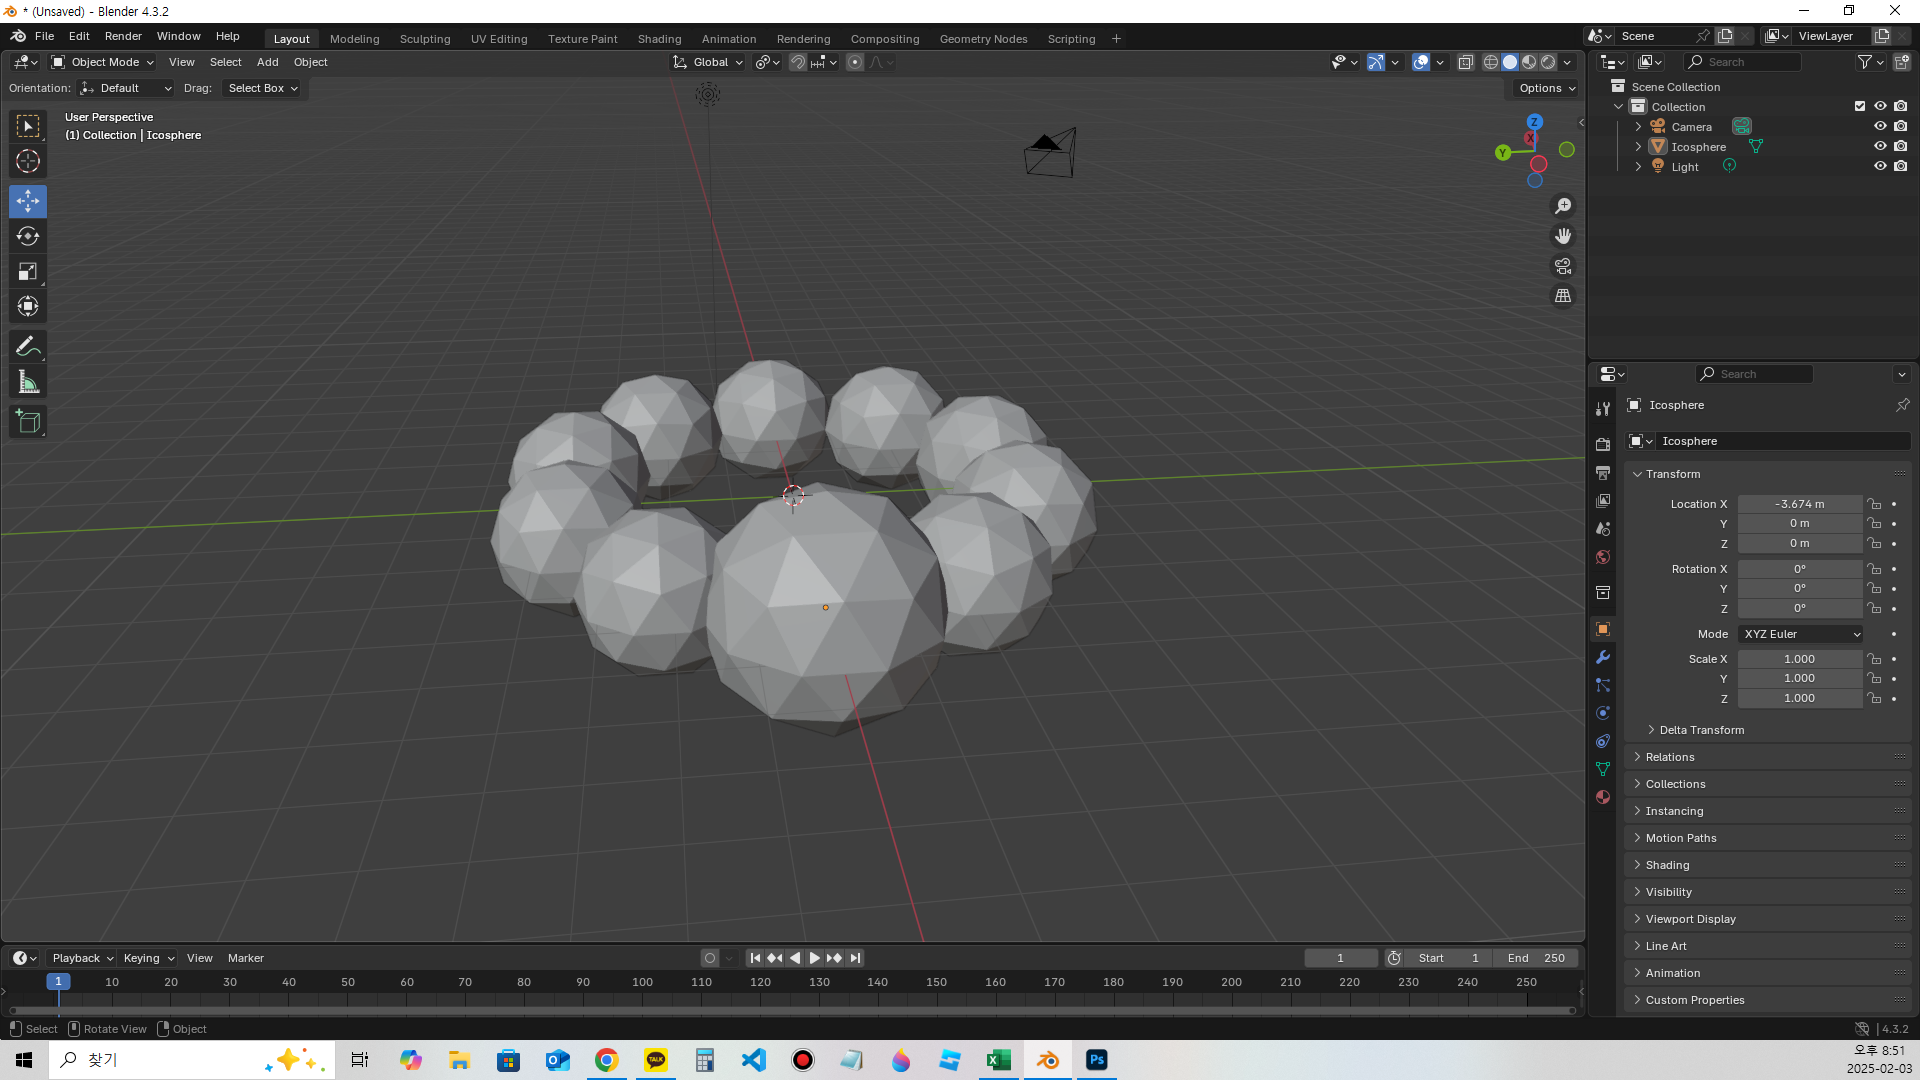Toggle X-ray mode
The image size is (1920, 1080).
point(1465,62)
